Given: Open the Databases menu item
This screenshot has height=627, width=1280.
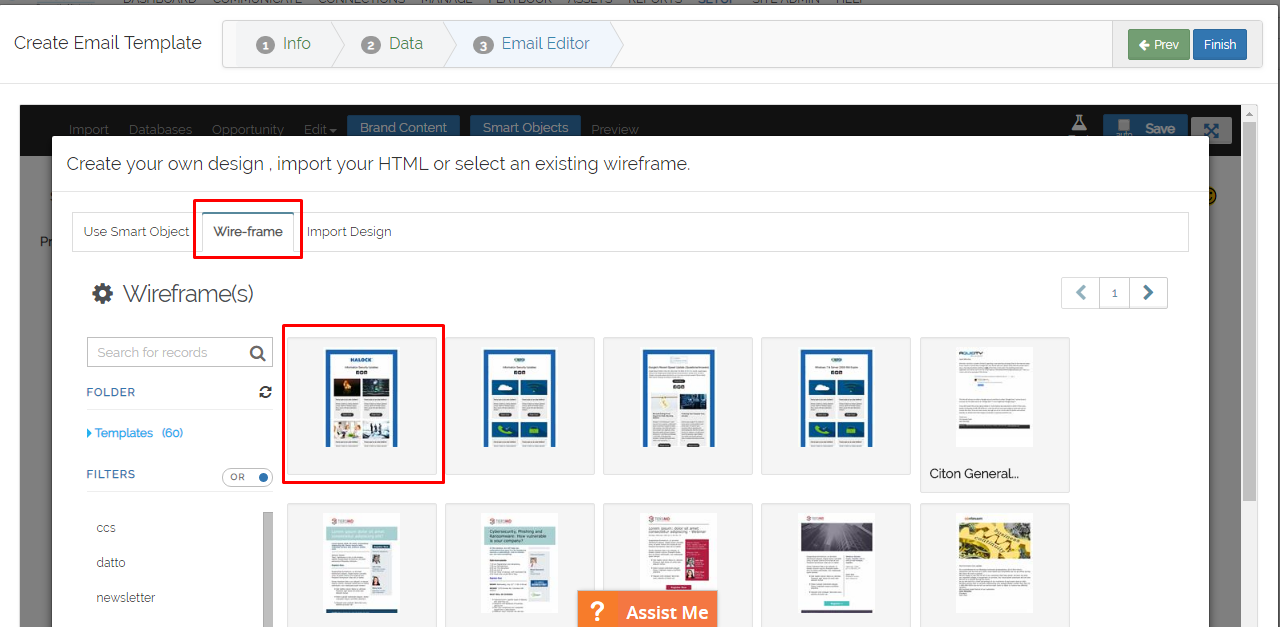Looking at the screenshot, I should 160,129.
